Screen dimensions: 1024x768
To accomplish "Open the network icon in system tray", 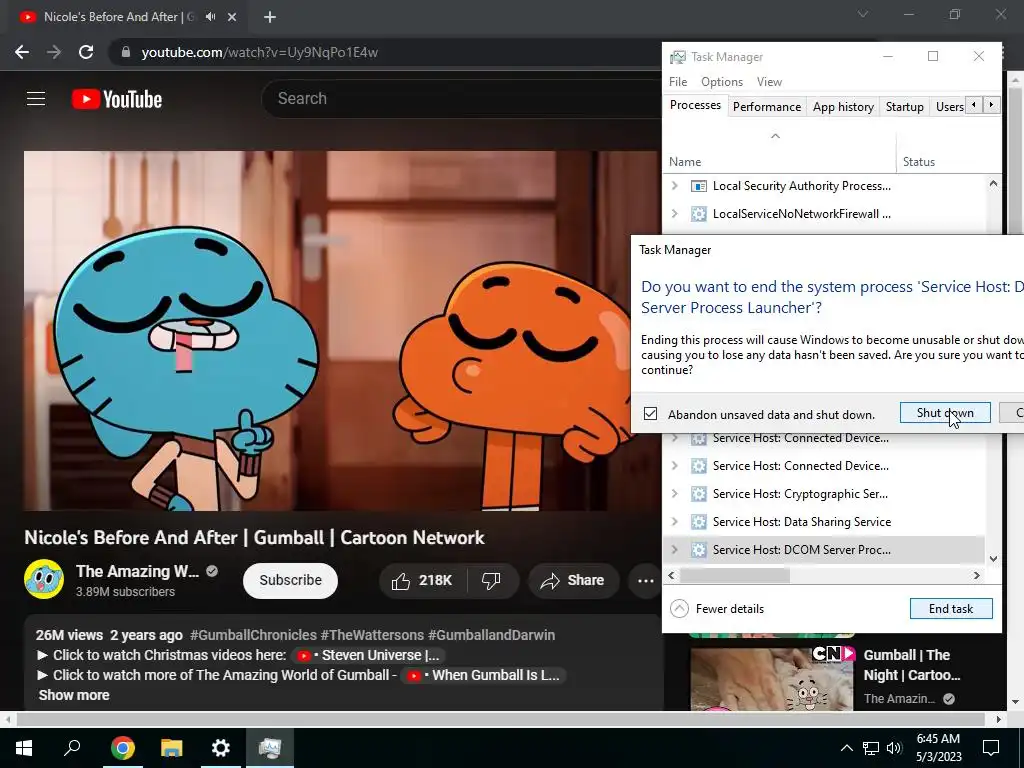I will pos(871,748).
